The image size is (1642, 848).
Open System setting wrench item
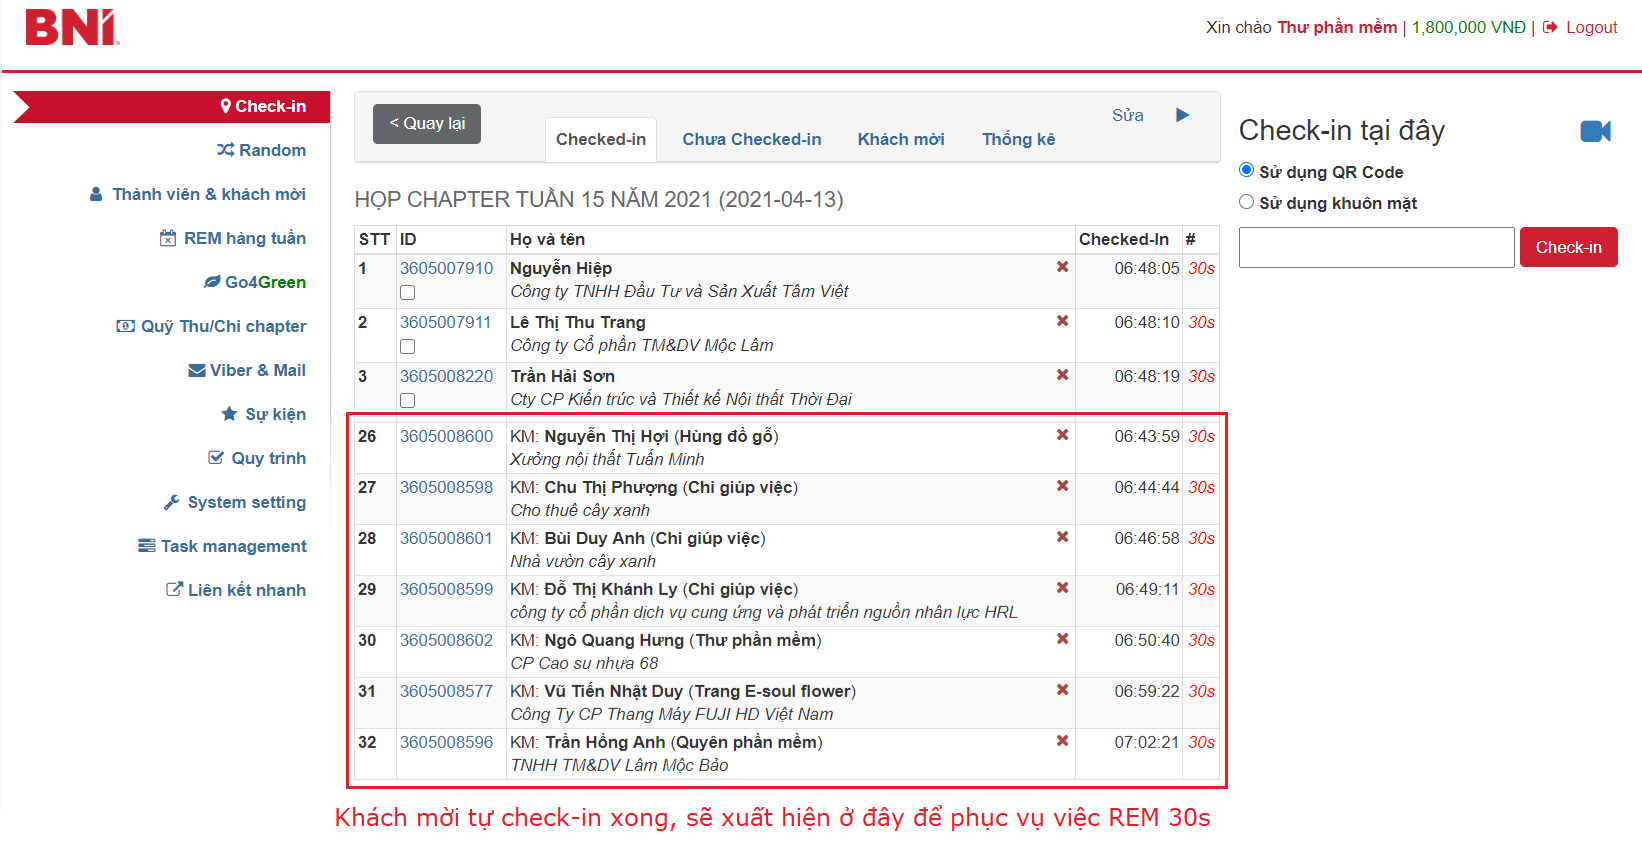[x=236, y=502]
